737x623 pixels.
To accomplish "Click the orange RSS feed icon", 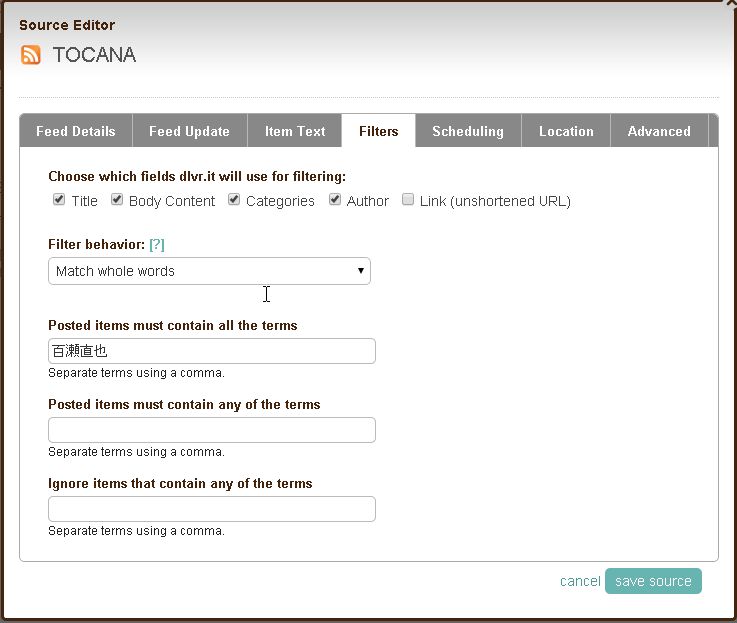I will pos(31,55).
